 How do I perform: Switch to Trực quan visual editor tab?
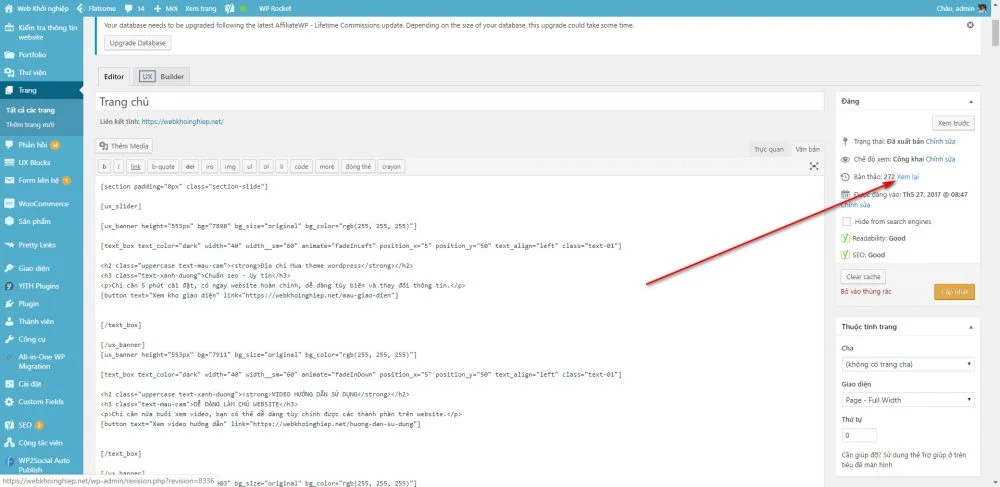click(x=768, y=149)
